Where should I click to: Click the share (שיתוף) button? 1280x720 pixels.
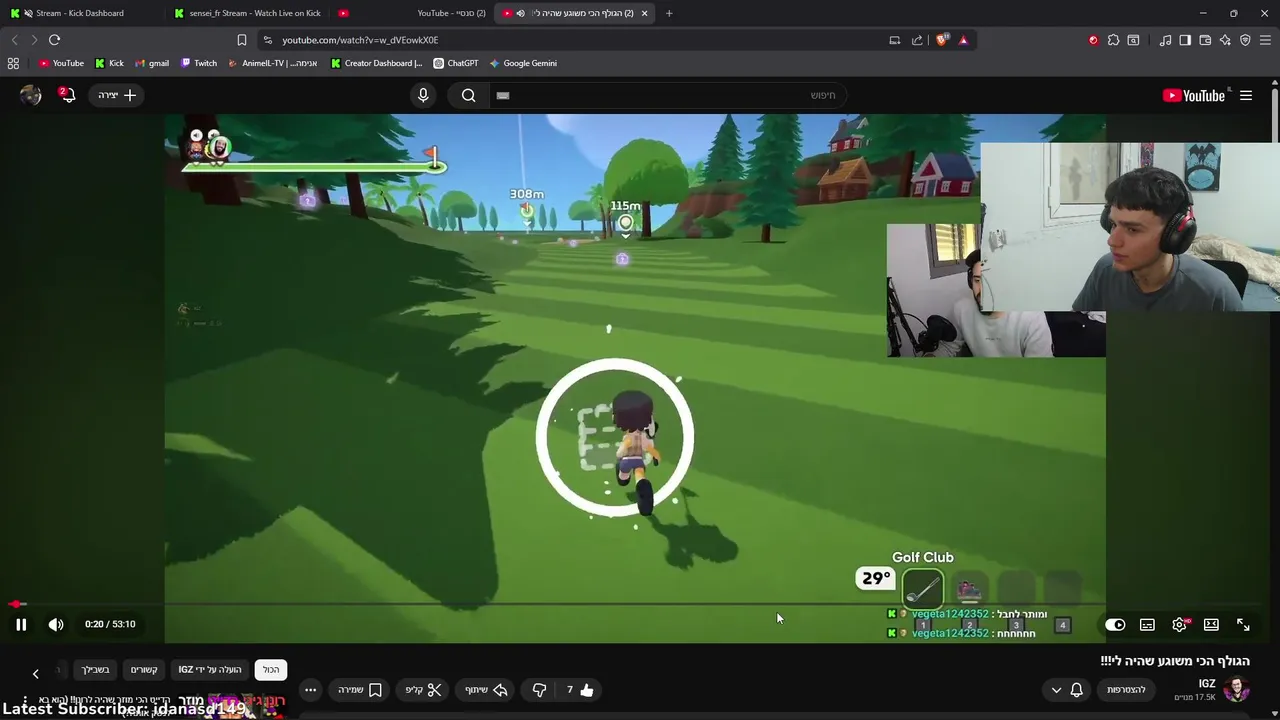point(486,690)
